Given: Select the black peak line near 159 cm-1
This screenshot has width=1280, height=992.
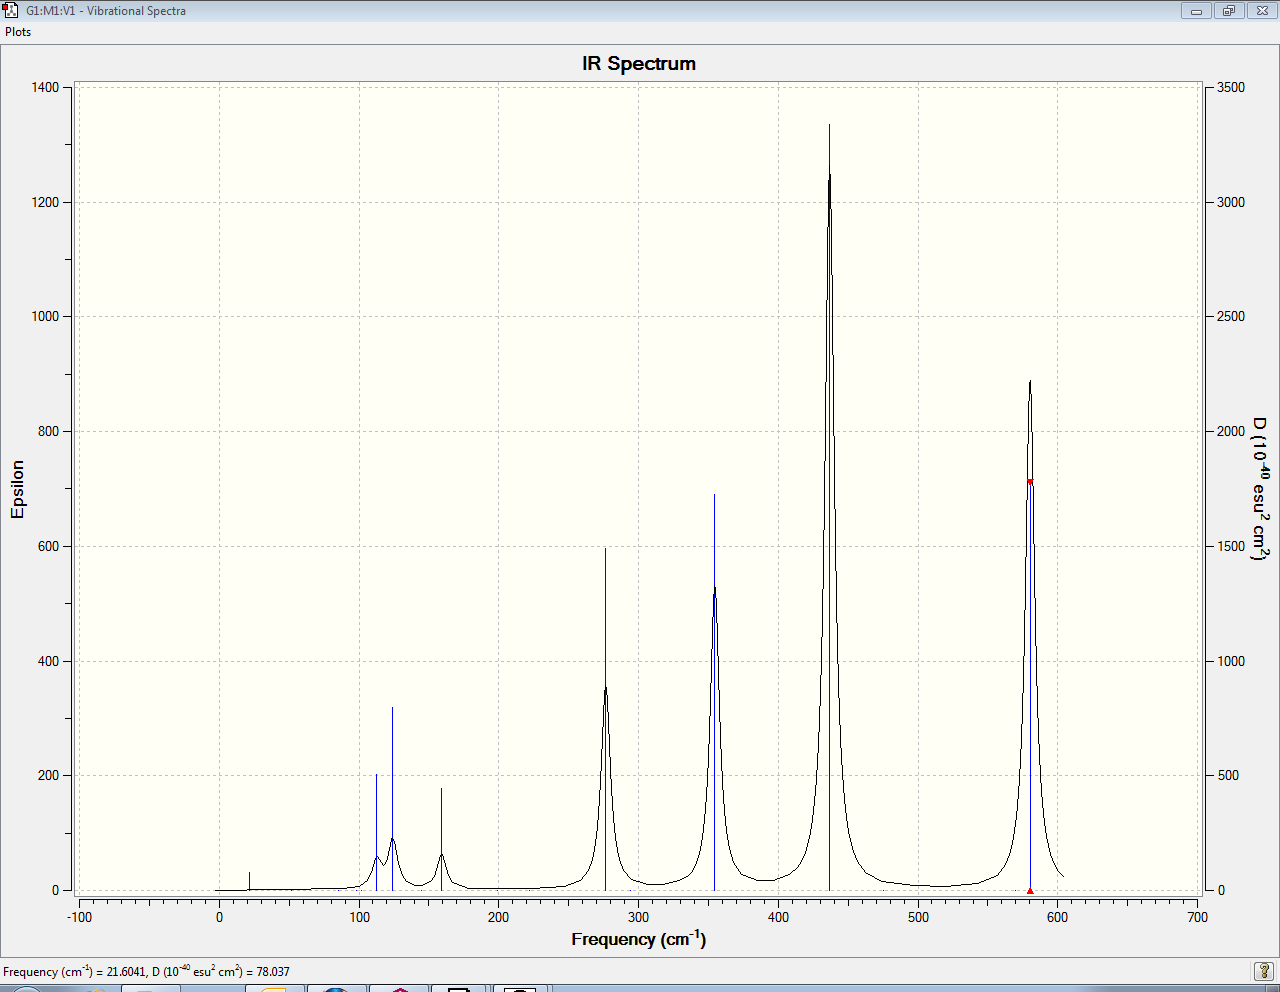Looking at the screenshot, I should (x=441, y=839).
